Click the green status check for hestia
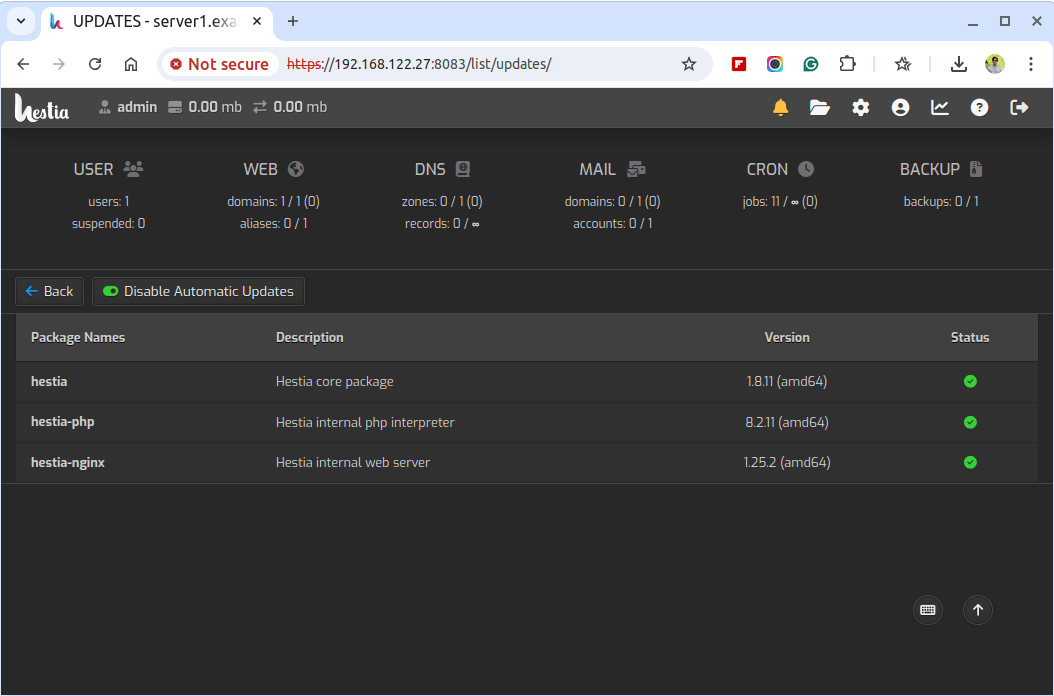This screenshot has height=696, width=1054. pos(970,381)
